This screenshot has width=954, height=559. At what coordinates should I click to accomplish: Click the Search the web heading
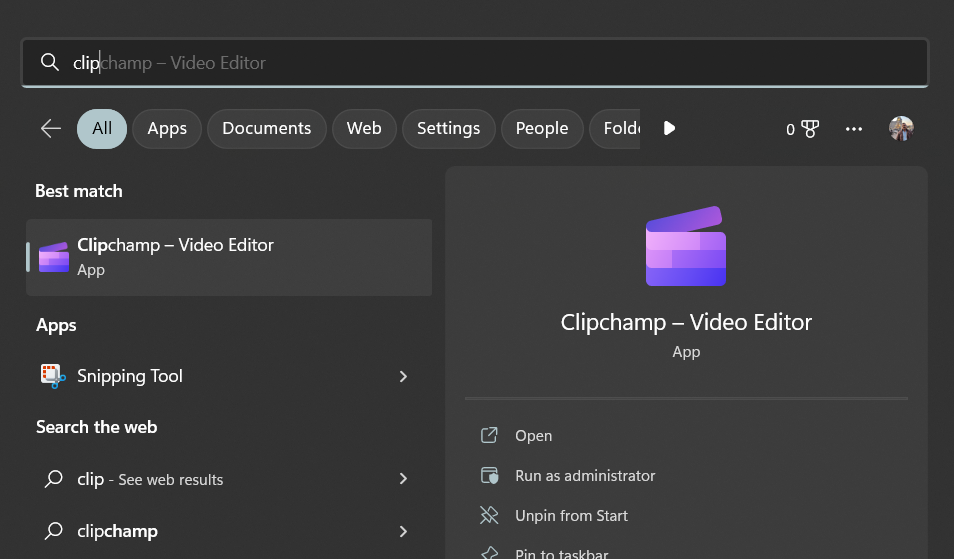point(96,427)
